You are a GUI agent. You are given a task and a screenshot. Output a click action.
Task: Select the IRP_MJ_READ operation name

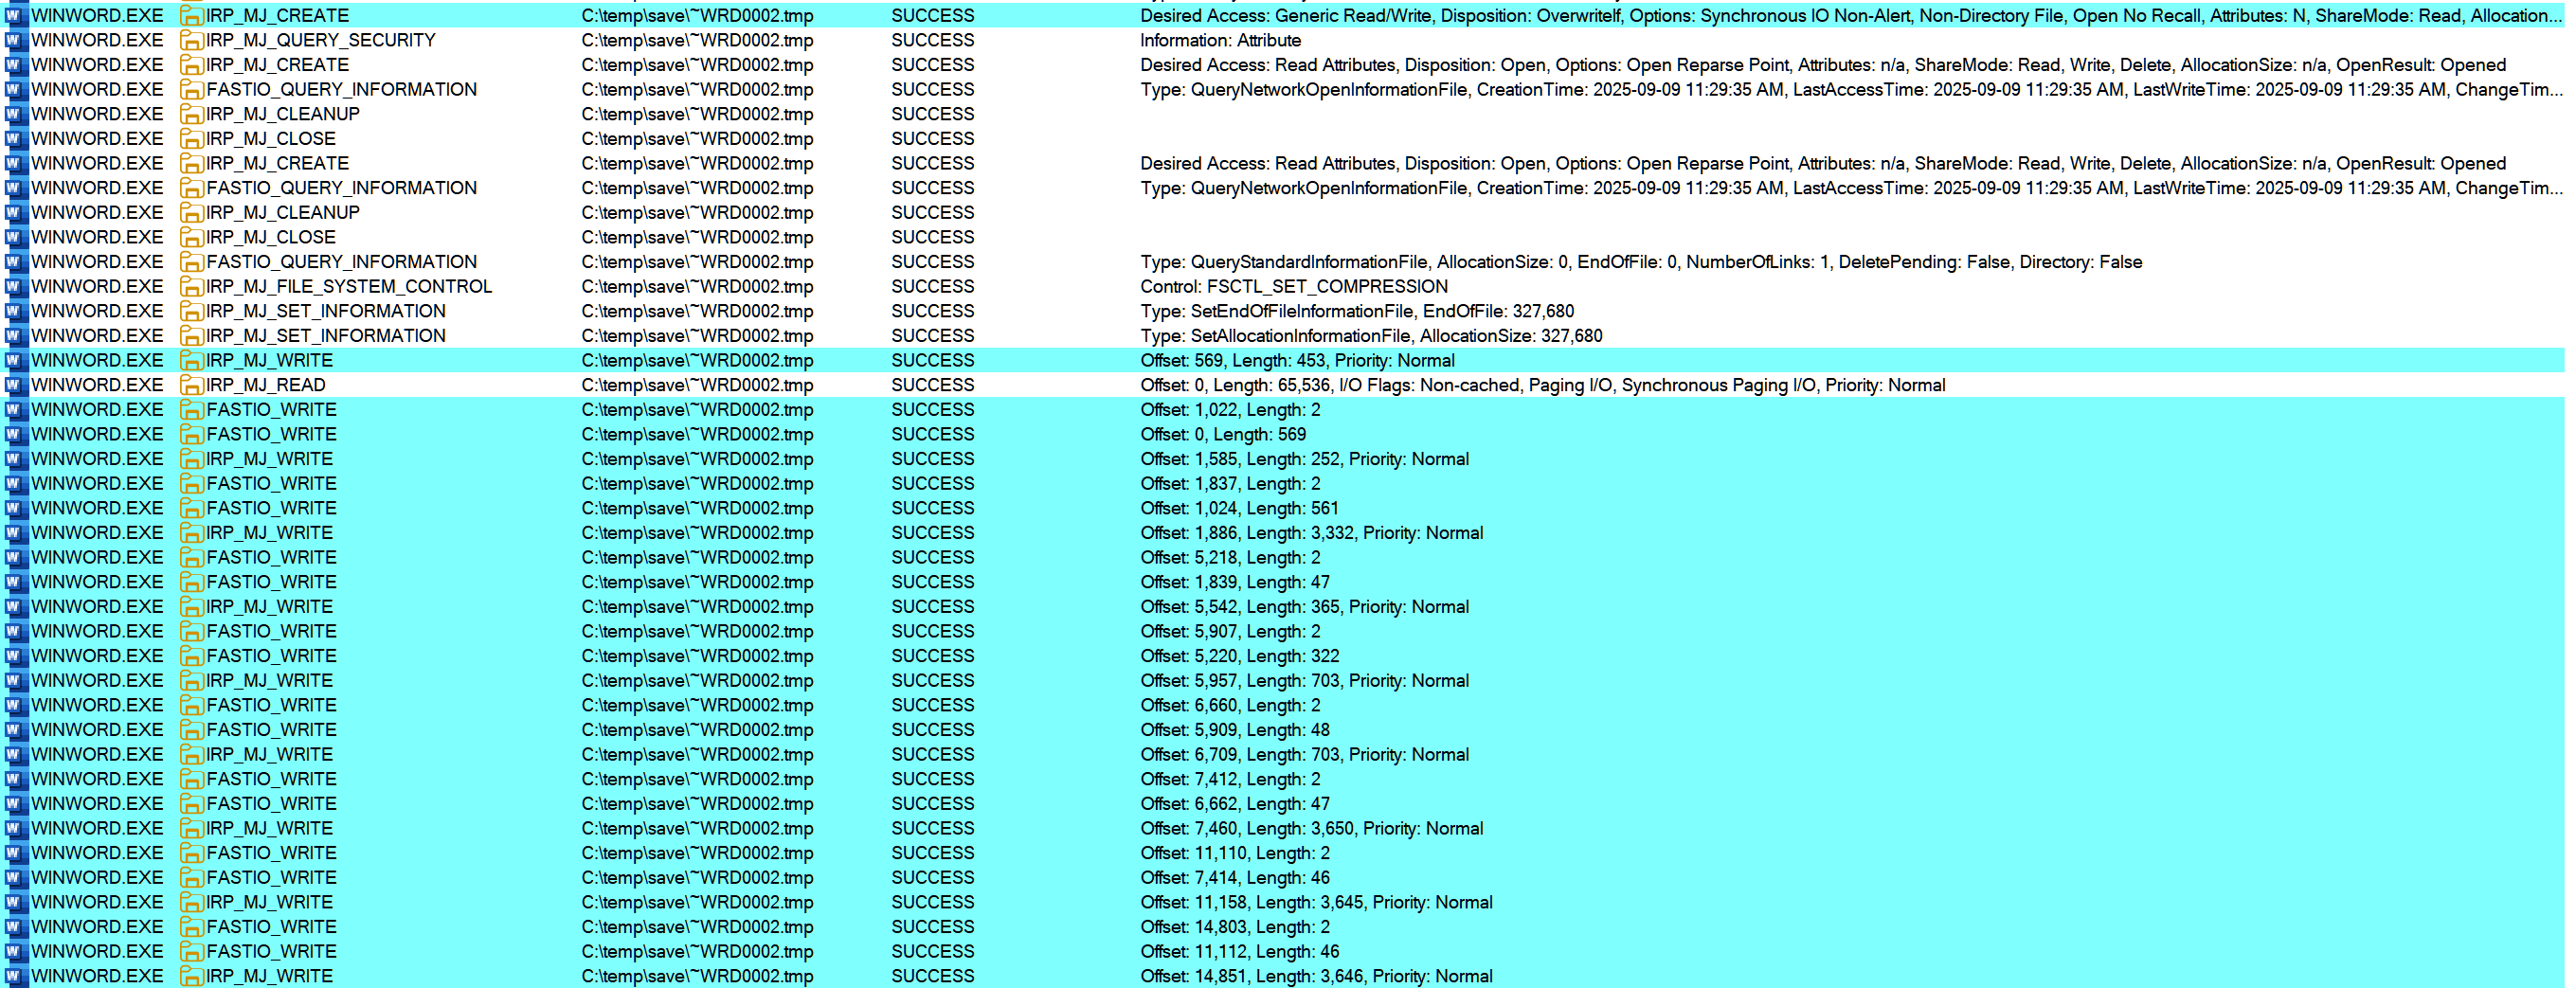(265, 385)
